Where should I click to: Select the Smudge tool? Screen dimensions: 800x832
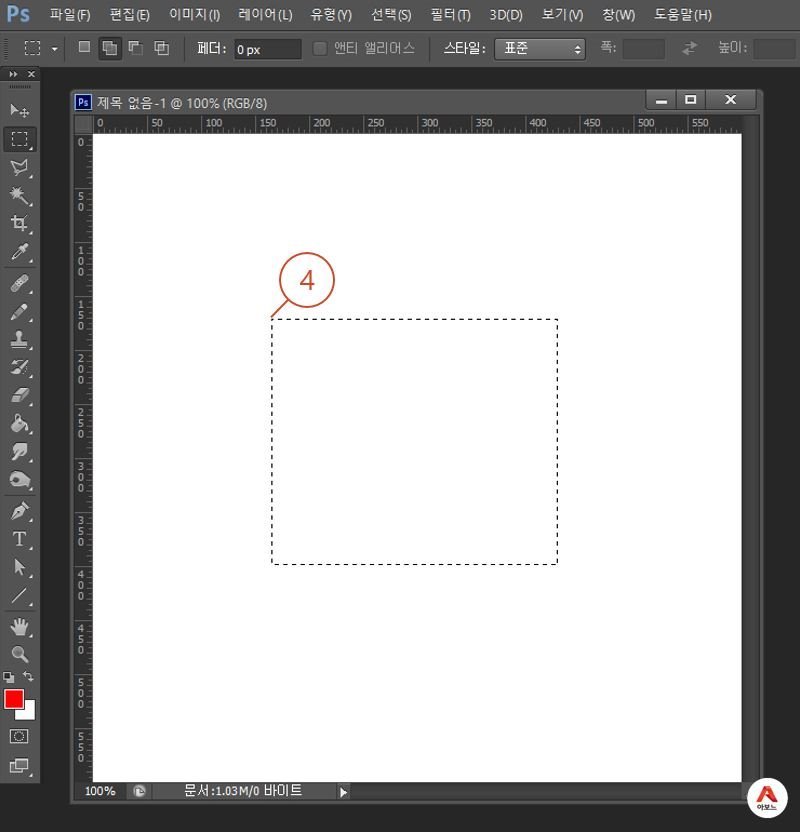point(20,452)
